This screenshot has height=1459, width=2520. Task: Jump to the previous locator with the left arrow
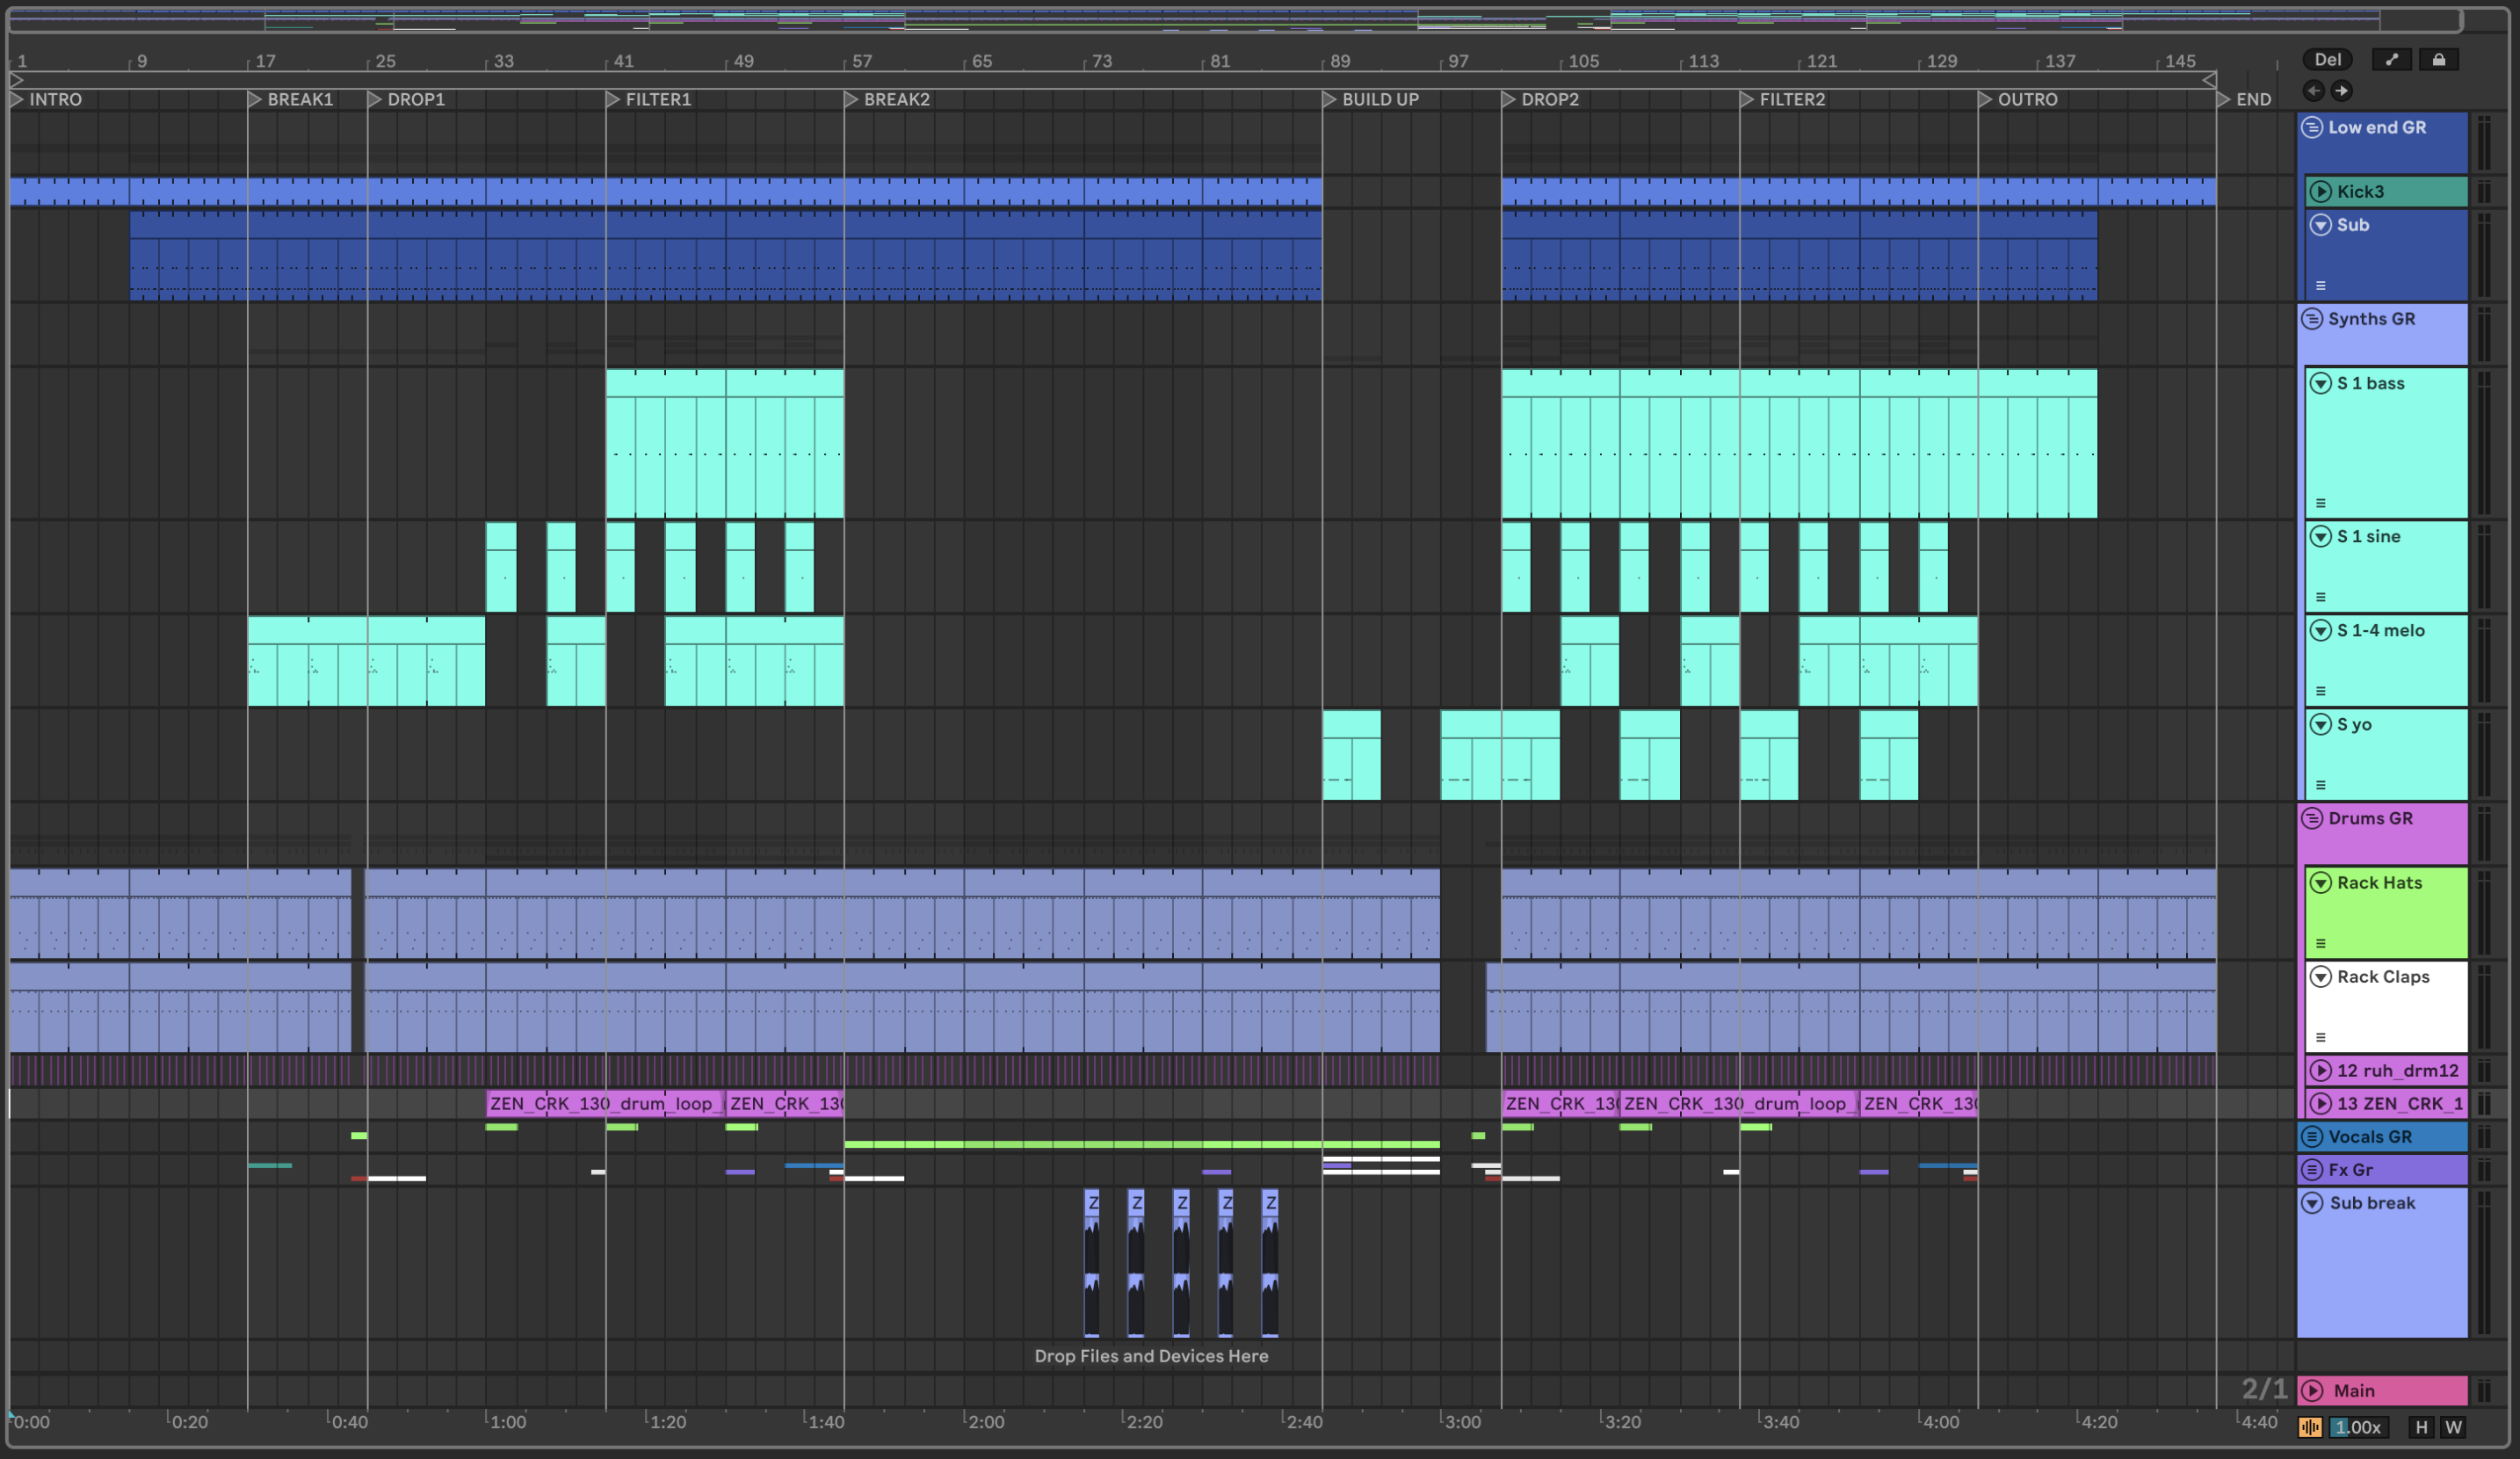(x=2313, y=91)
